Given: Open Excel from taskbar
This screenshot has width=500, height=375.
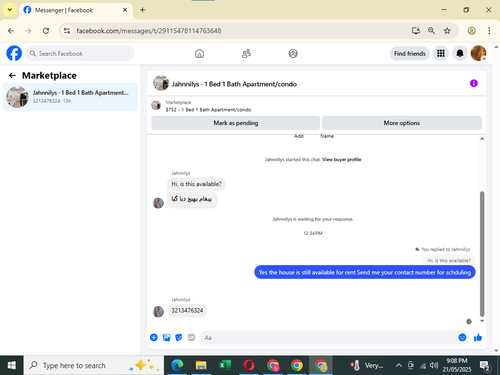Looking at the screenshot, I should point(225,365).
